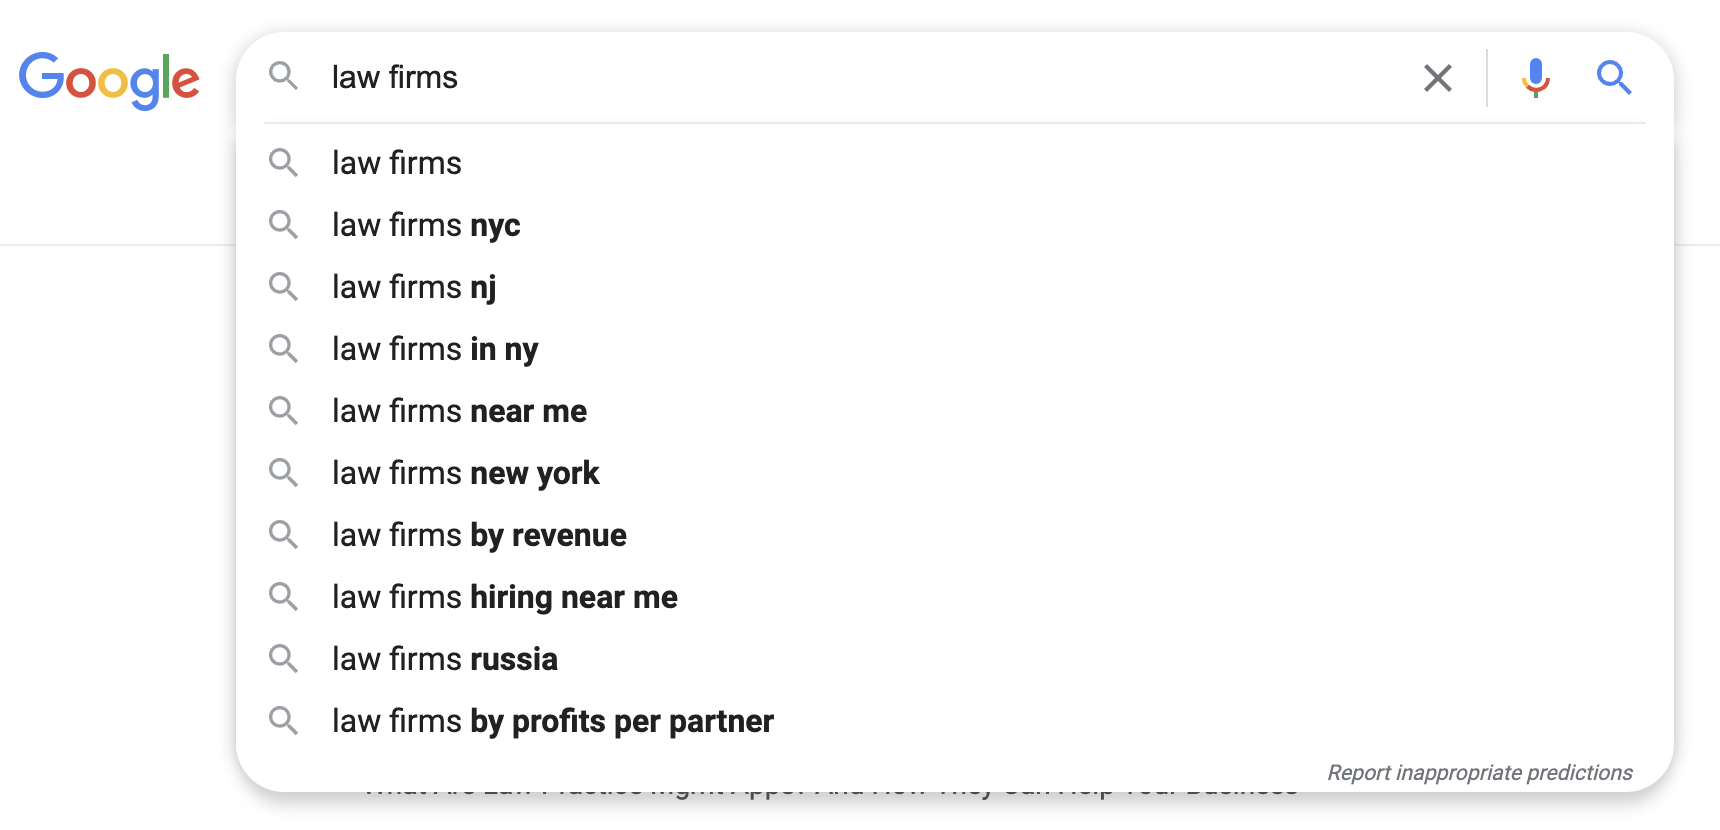Pick 'law firms by revenue' suggestion
Viewport: 1720px width, 830px height.
click(x=479, y=535)
